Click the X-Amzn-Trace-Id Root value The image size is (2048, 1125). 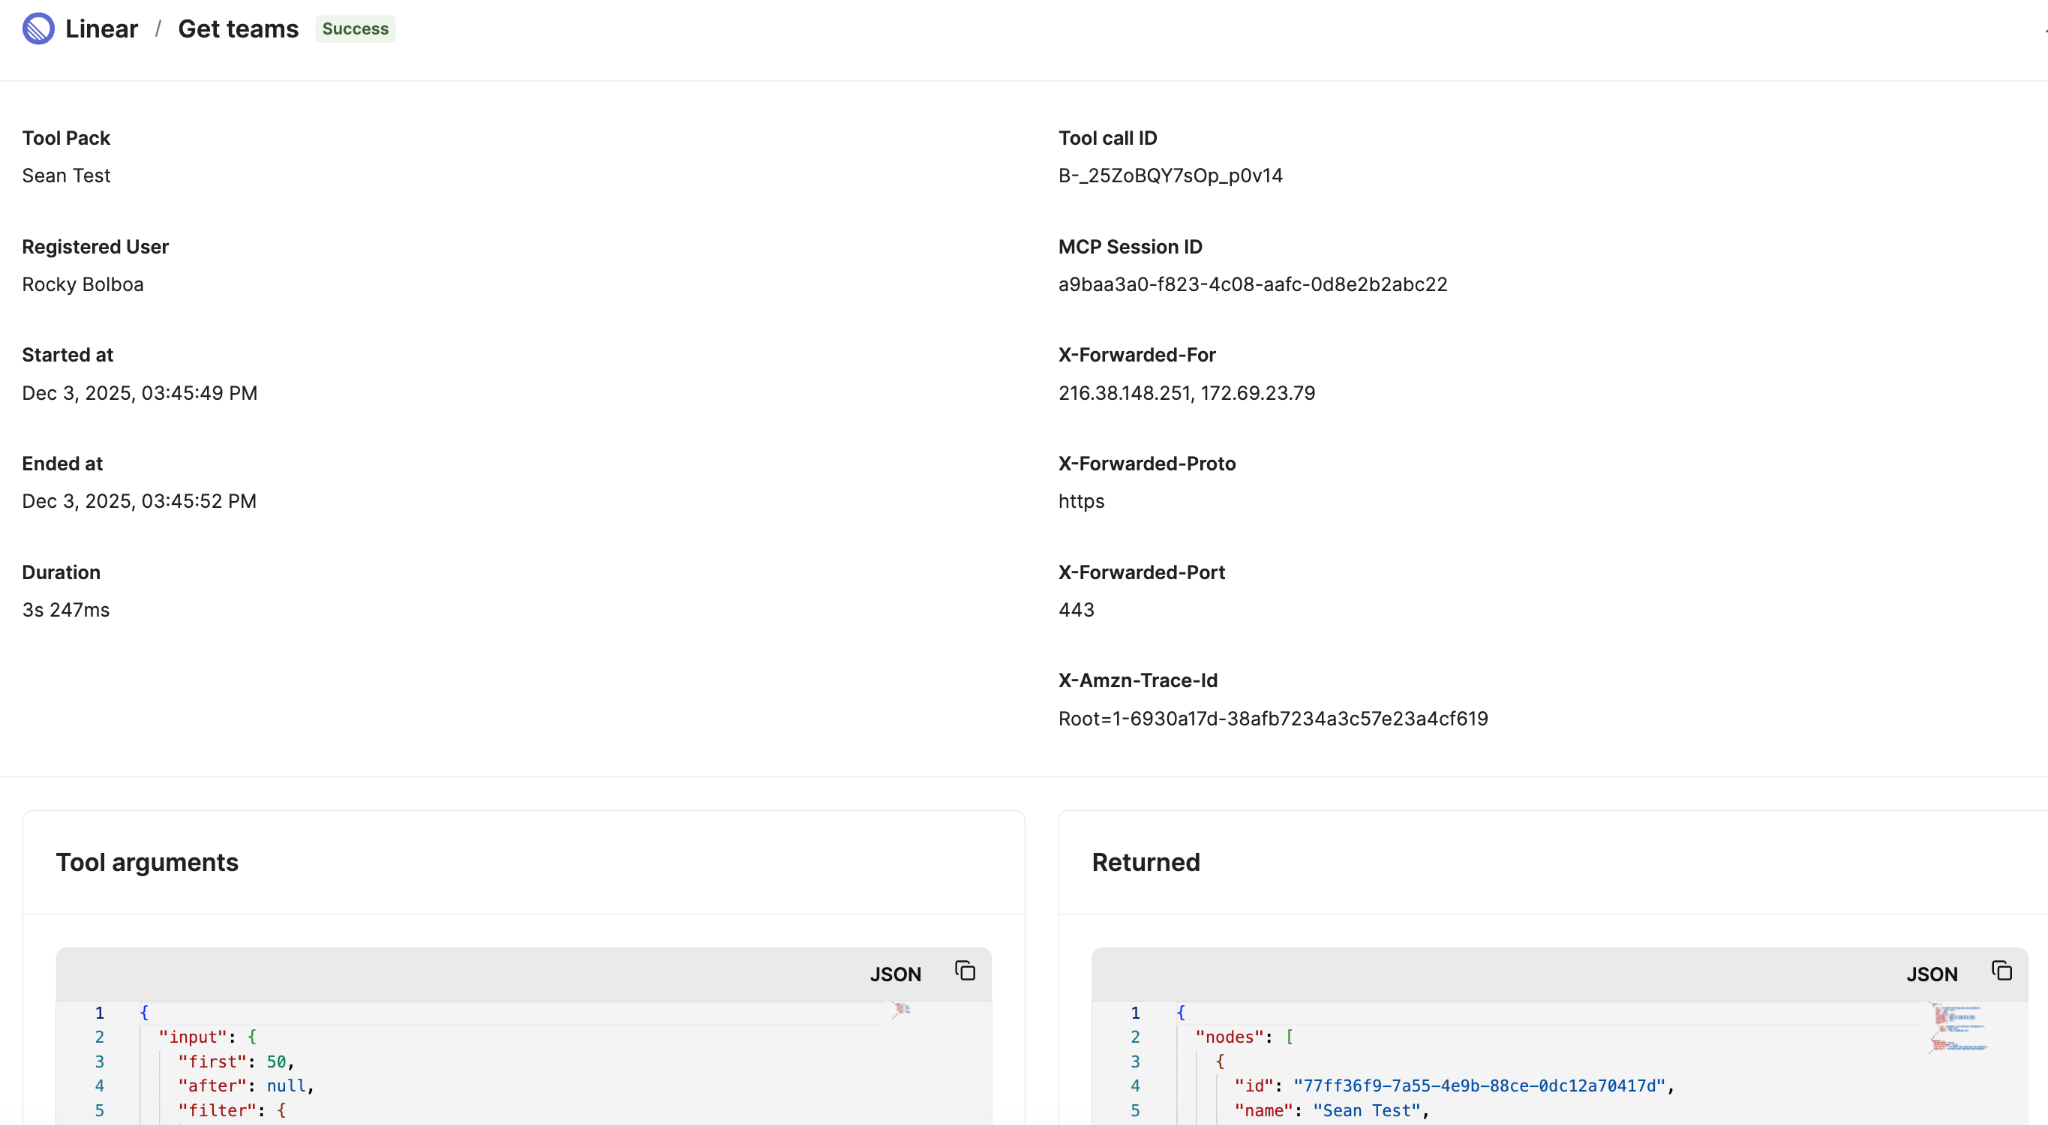(x=1272, y=719)
